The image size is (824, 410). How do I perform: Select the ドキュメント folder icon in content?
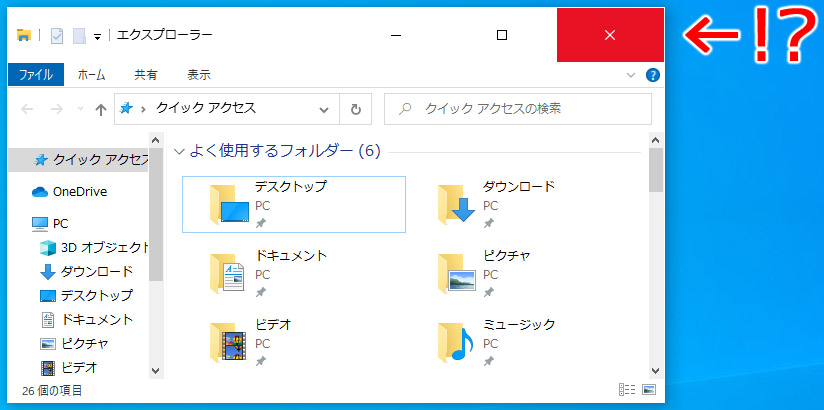228,273
